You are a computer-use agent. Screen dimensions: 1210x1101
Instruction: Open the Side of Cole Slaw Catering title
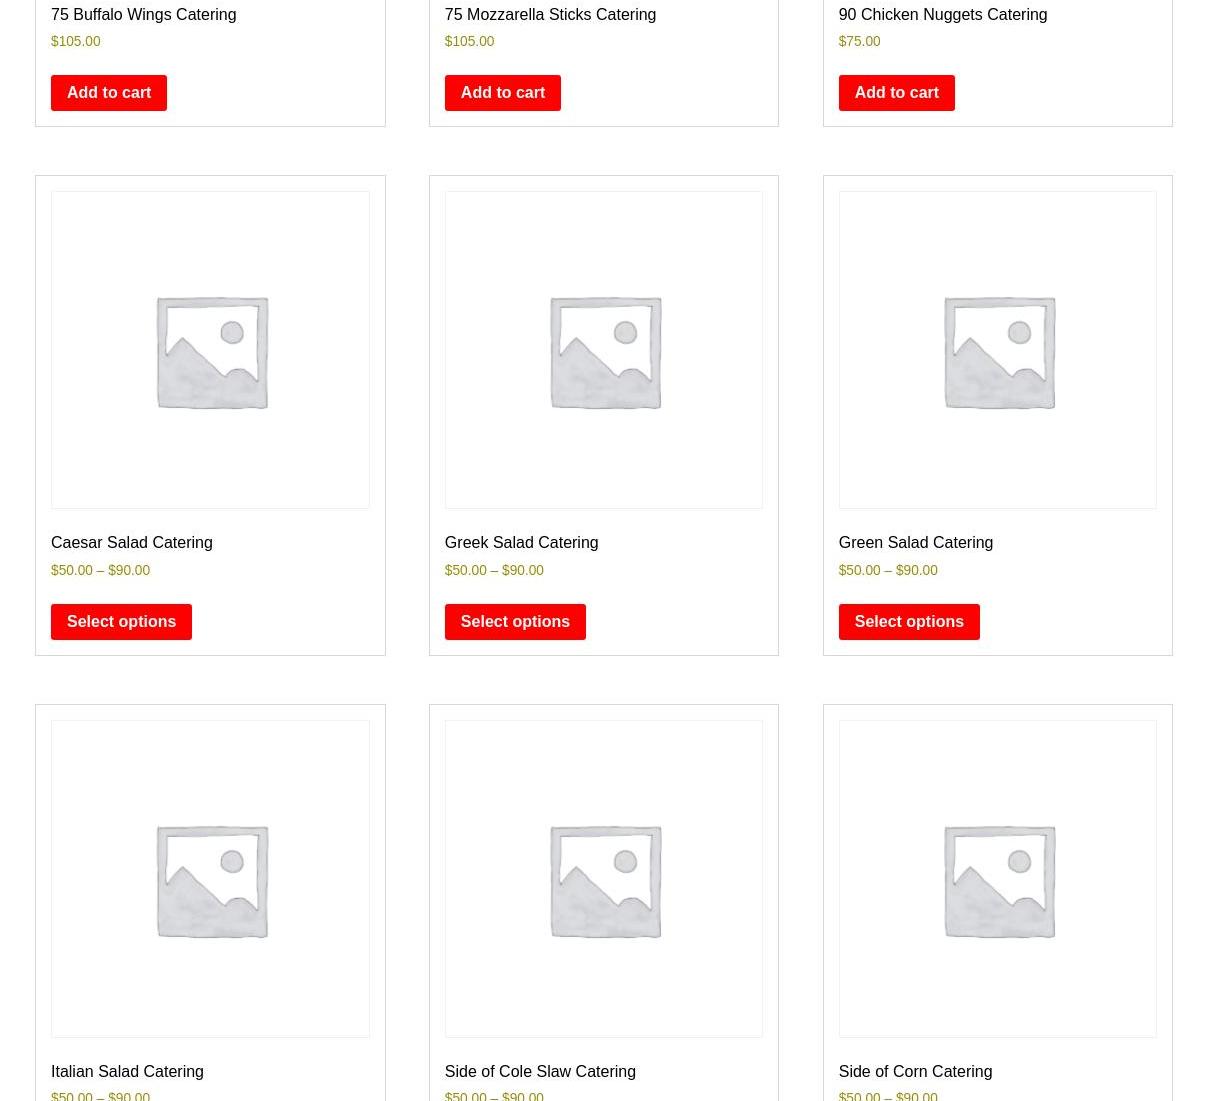pyautogui.click(x=540, y=1072)
